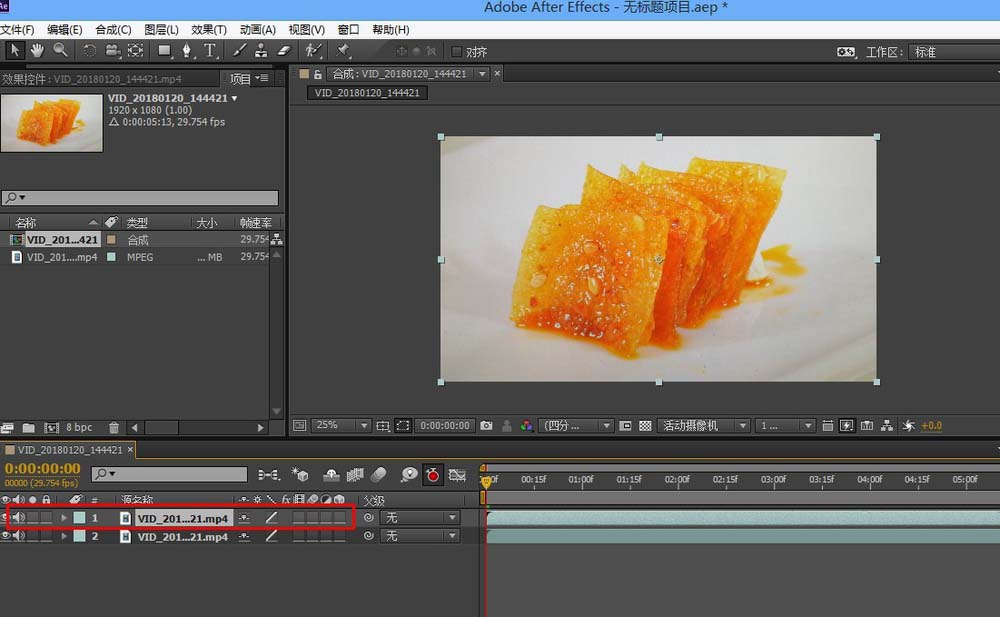Click the label color swatch of layer 2
This screenshot has width=1000, height=617.
click(79, 536)
